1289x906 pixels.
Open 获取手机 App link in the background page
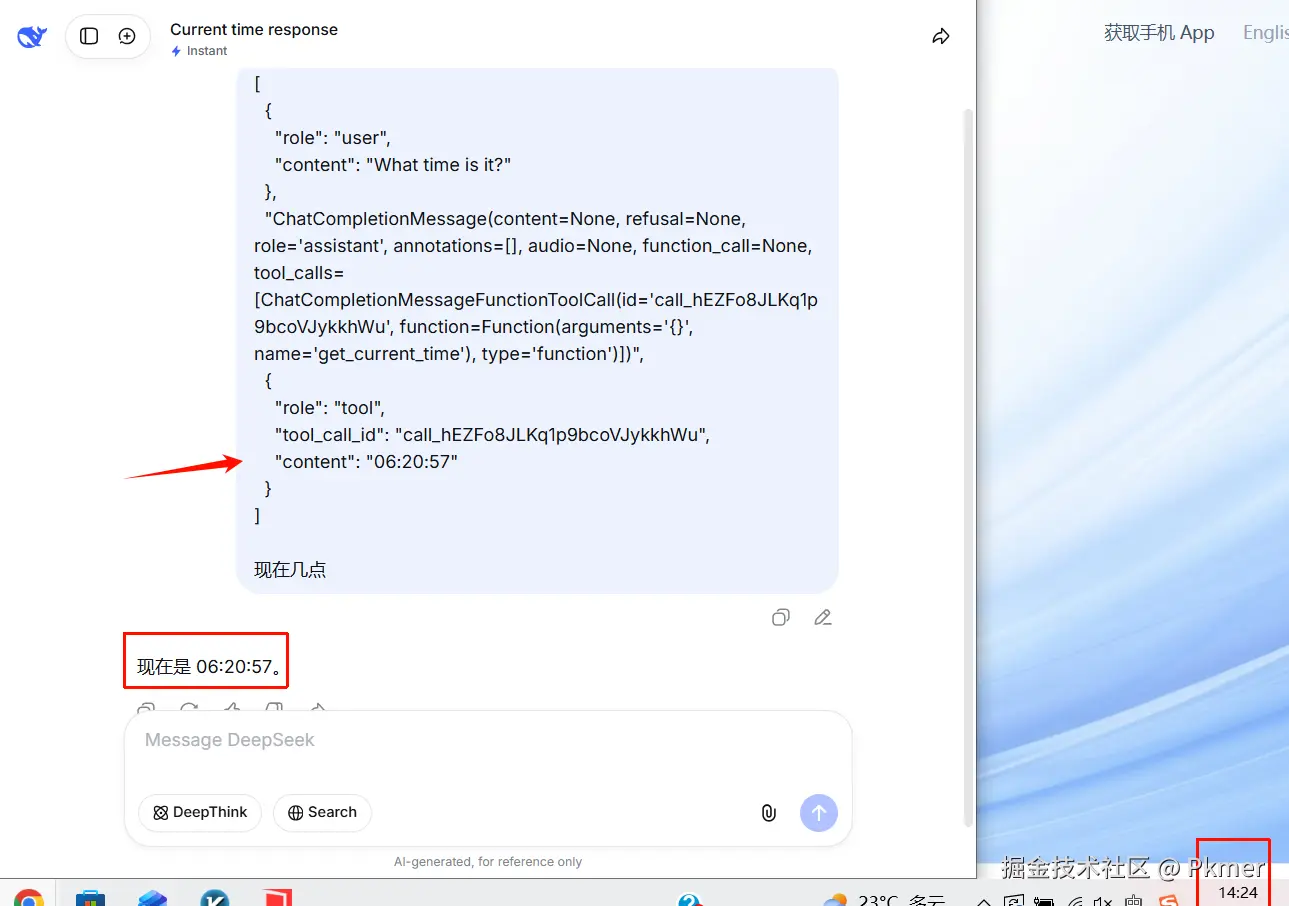pos(1159,33)
